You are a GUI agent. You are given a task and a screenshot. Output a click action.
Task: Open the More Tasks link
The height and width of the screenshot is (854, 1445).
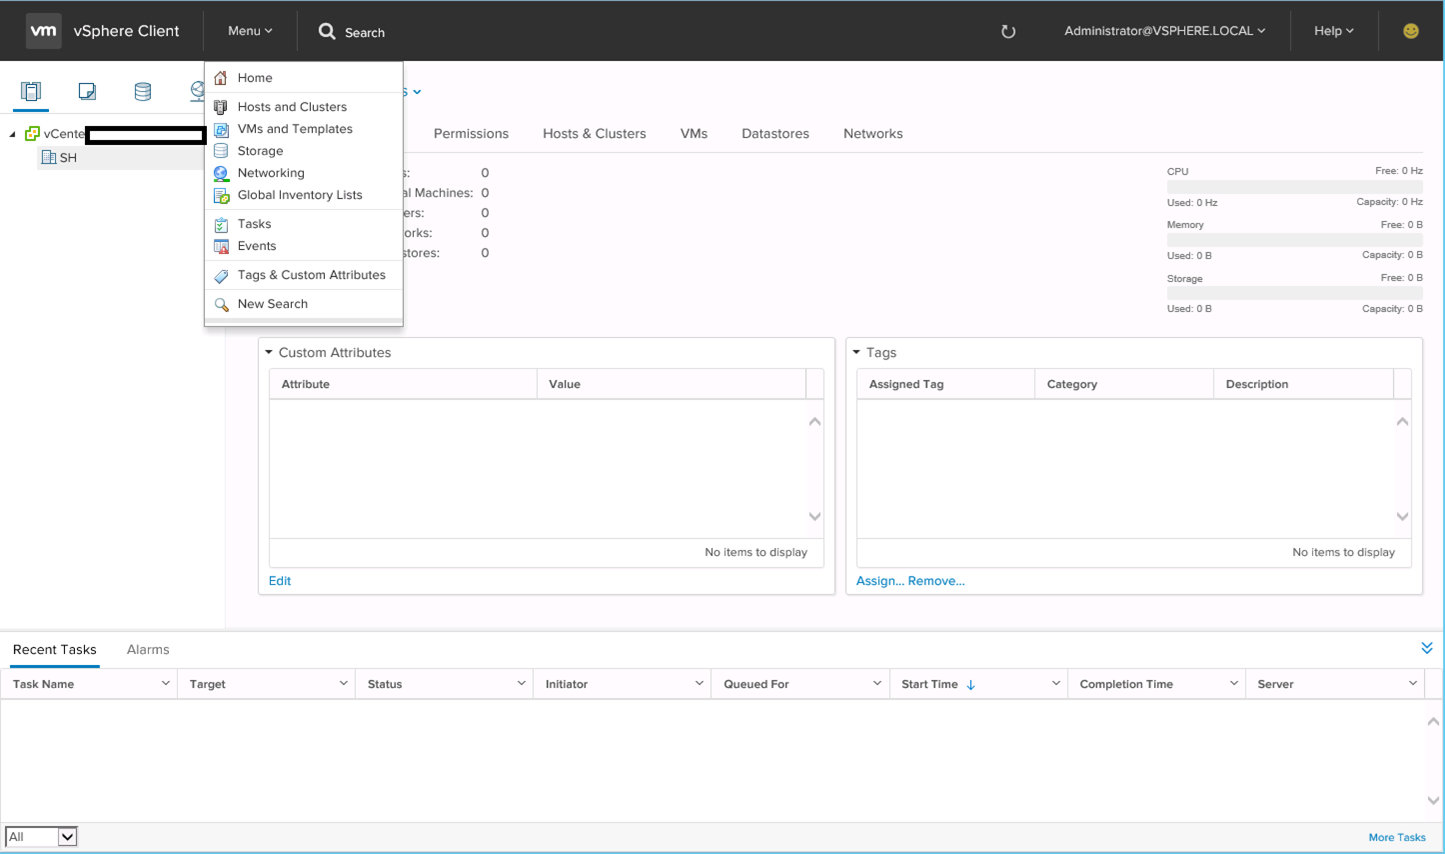pyautogui.click(x=1397, y=838)
